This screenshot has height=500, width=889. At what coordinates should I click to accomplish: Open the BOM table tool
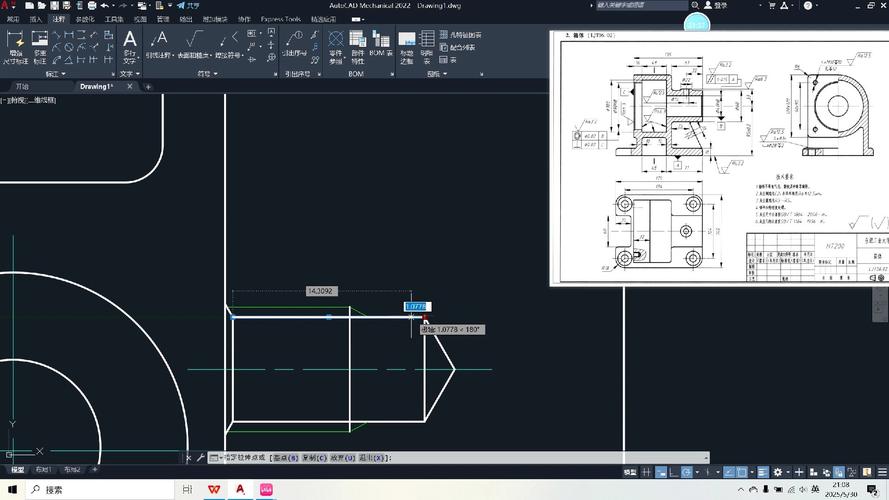[380, 44]
